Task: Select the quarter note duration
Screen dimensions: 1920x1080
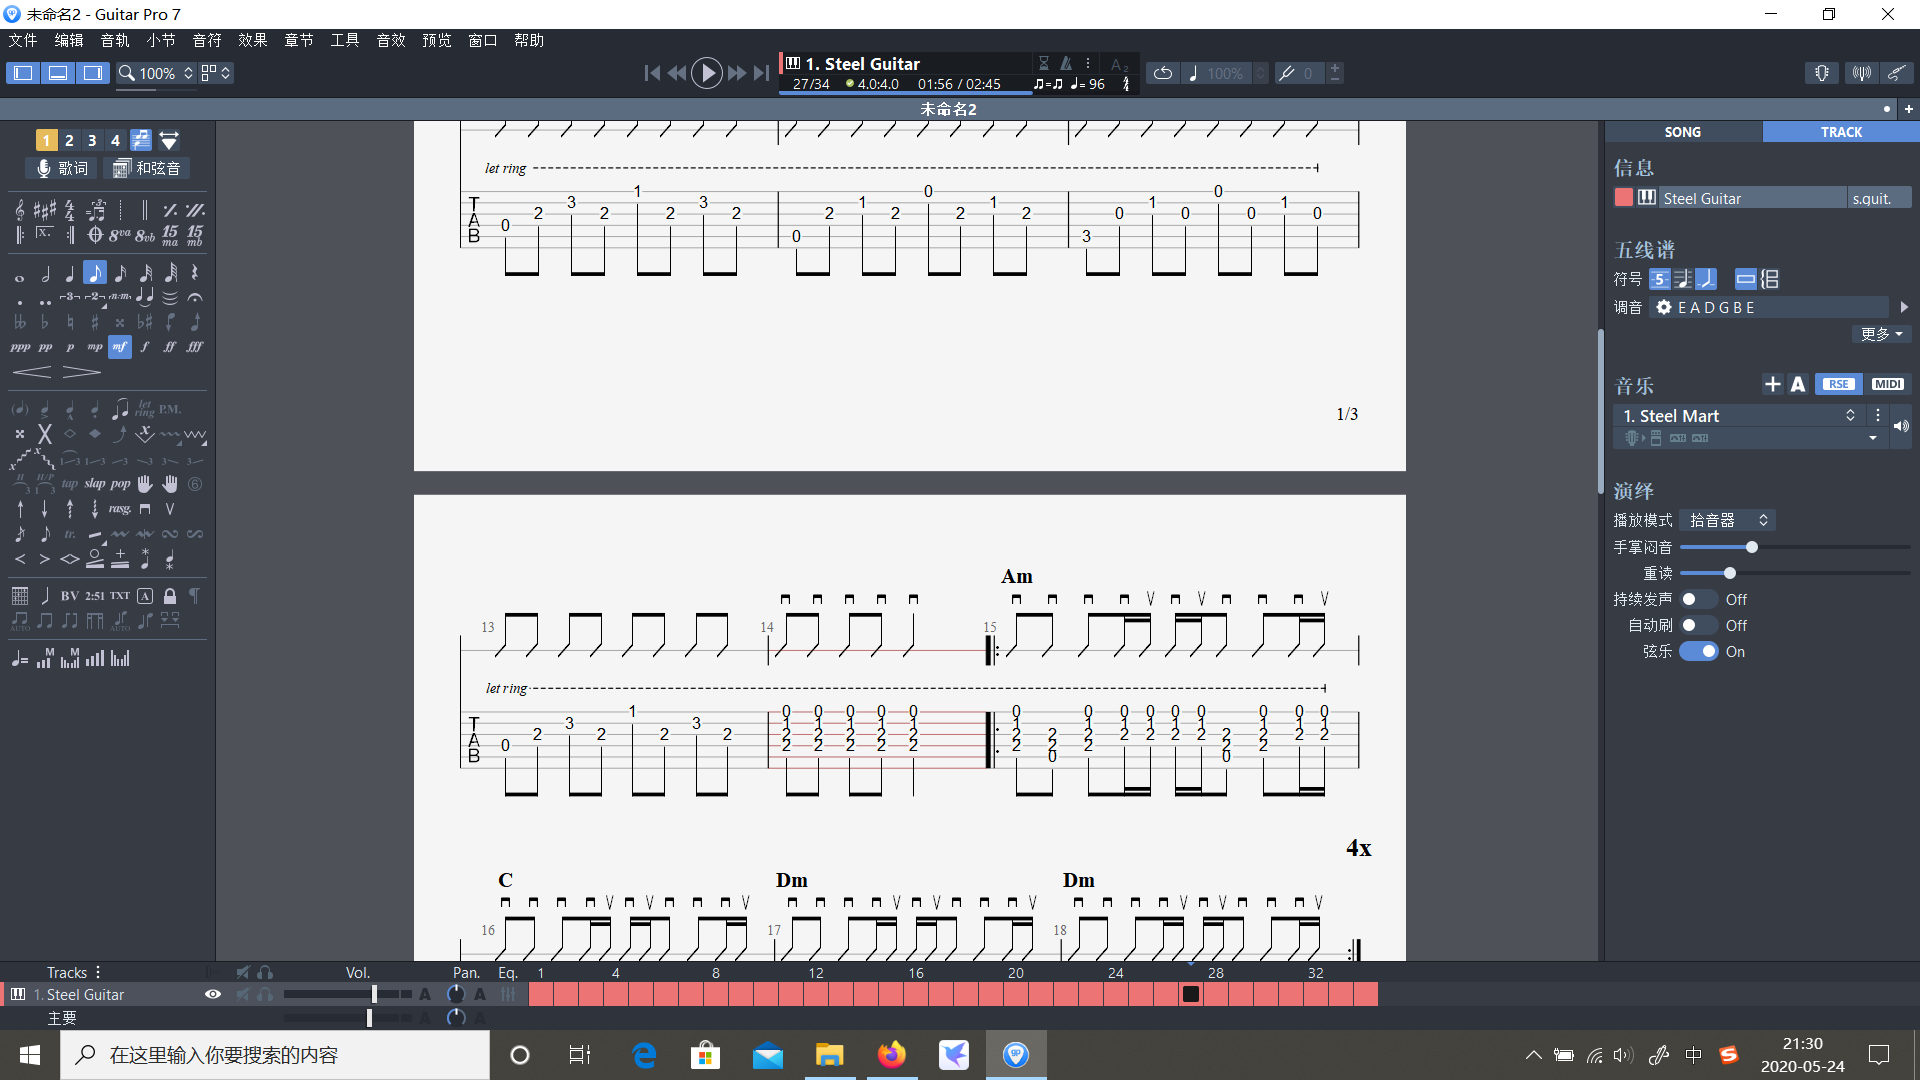Action: click(70, 273)
